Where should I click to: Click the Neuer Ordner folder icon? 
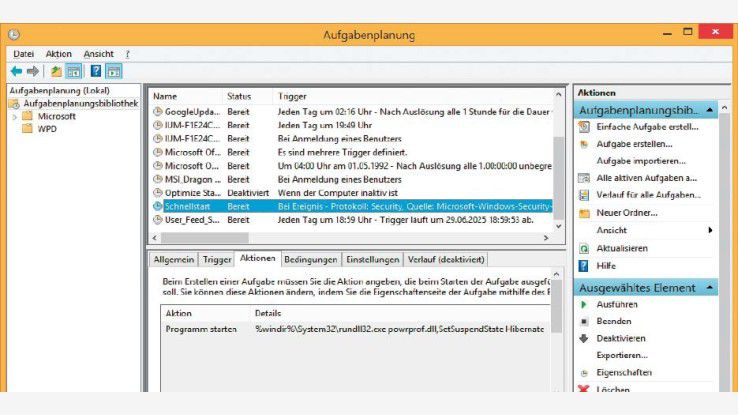coord(585,212)
